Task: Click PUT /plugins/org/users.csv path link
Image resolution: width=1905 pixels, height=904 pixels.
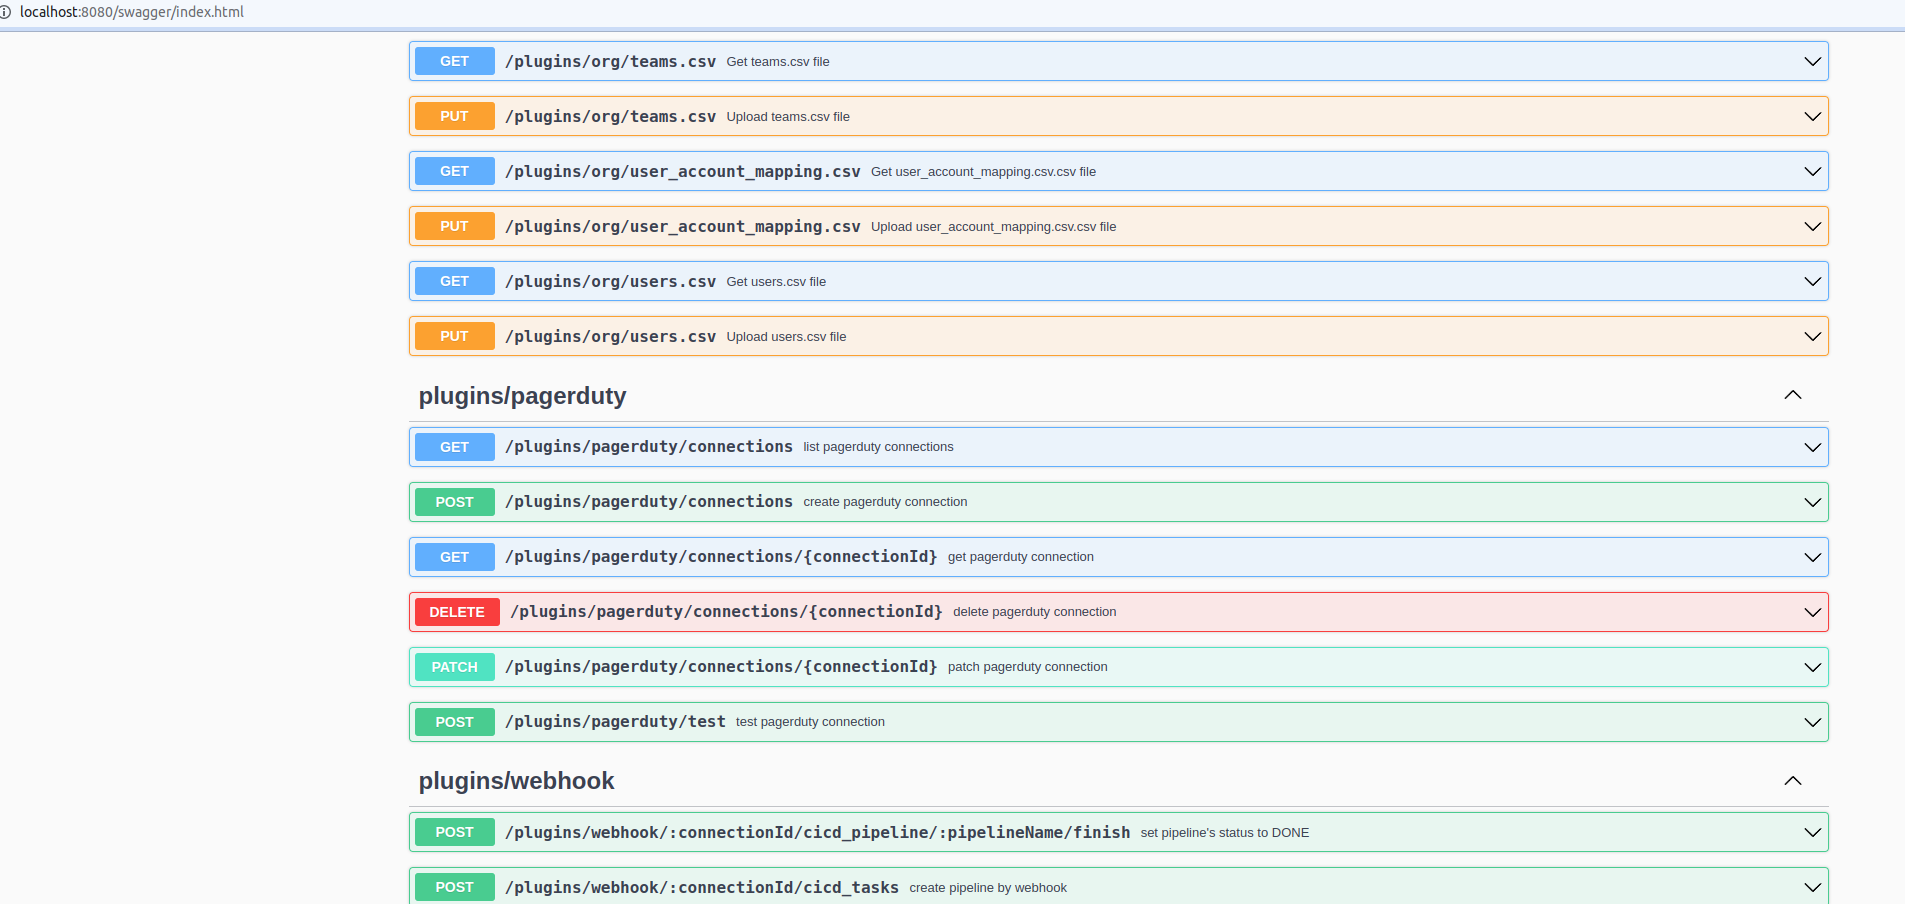Action: tap(610, 336)
